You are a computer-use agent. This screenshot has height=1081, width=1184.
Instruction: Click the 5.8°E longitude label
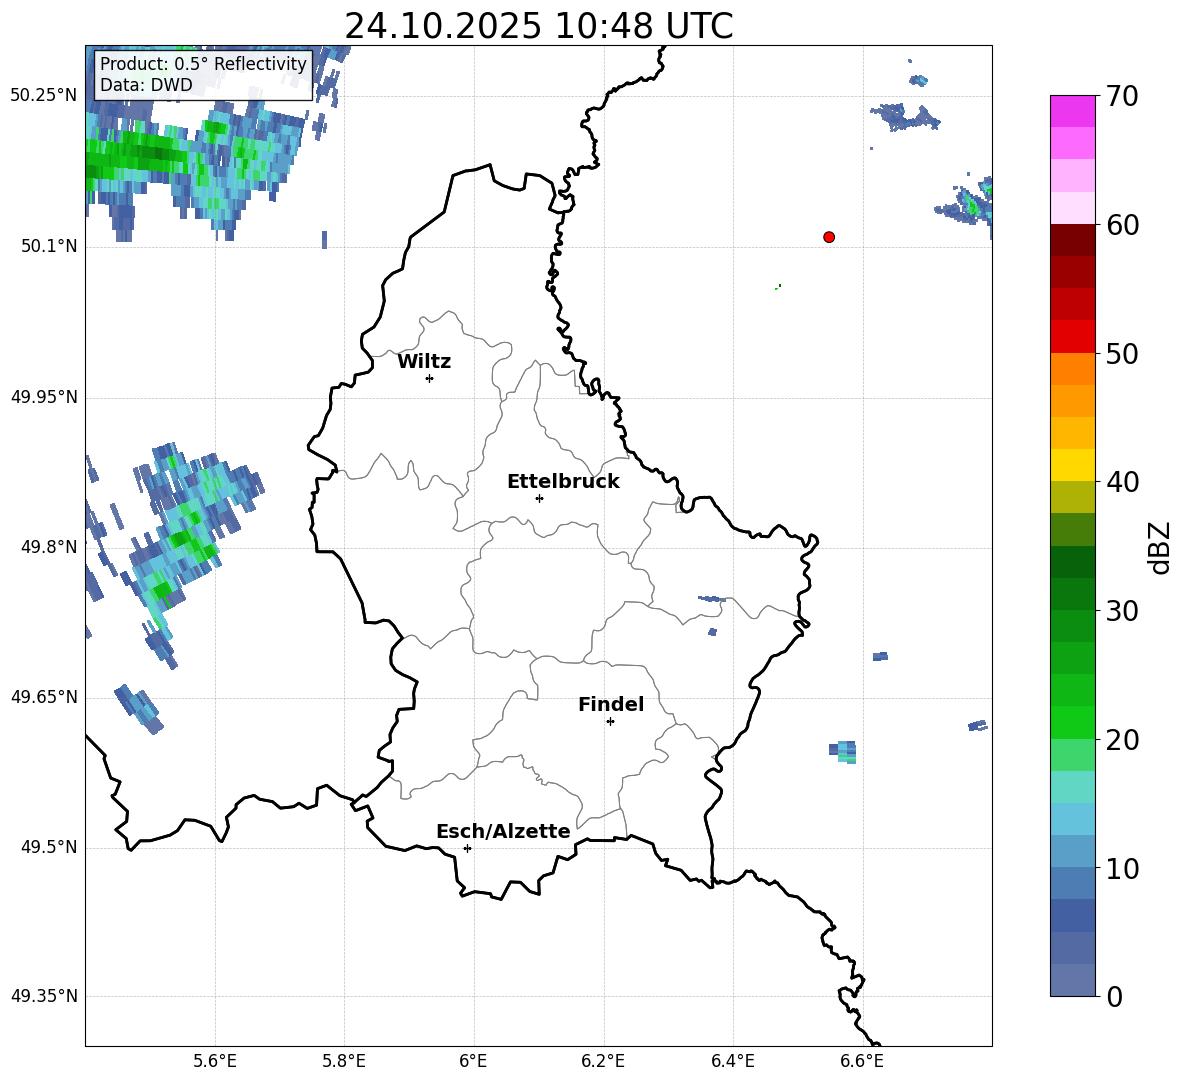pos(344,1061)
